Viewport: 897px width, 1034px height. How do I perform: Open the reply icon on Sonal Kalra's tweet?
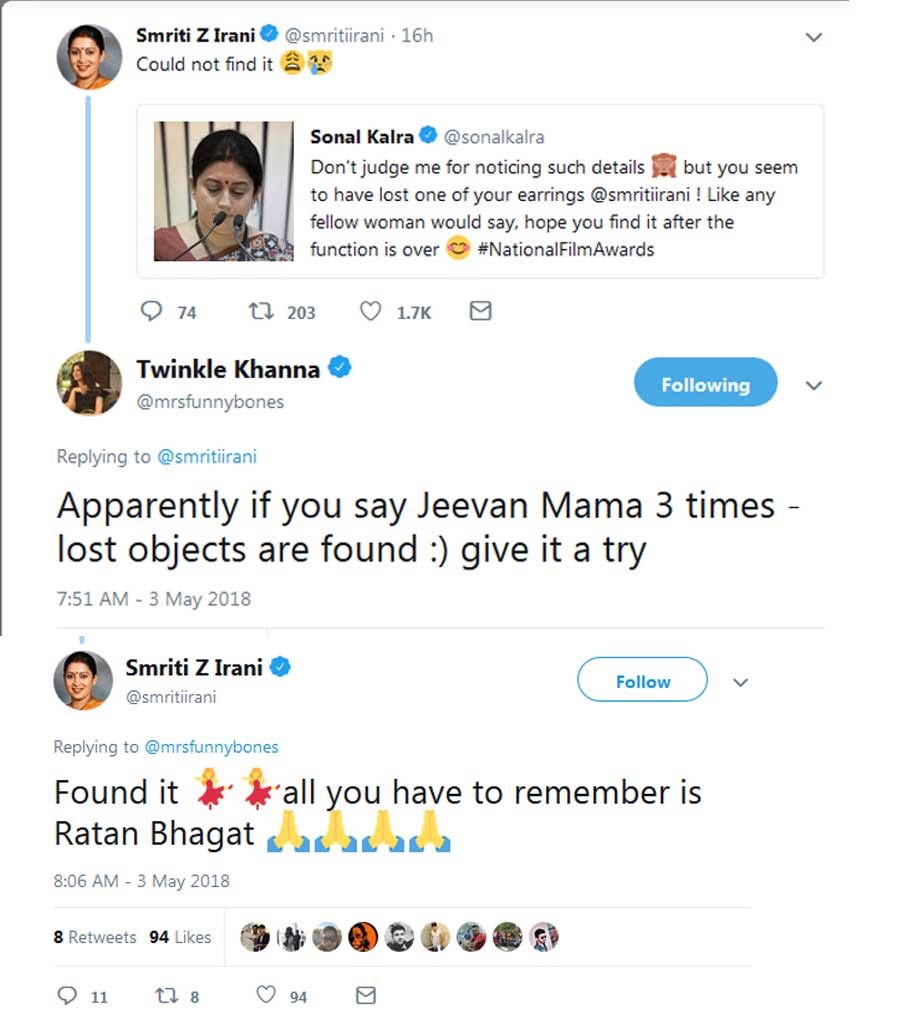click(x=150, y=311)
